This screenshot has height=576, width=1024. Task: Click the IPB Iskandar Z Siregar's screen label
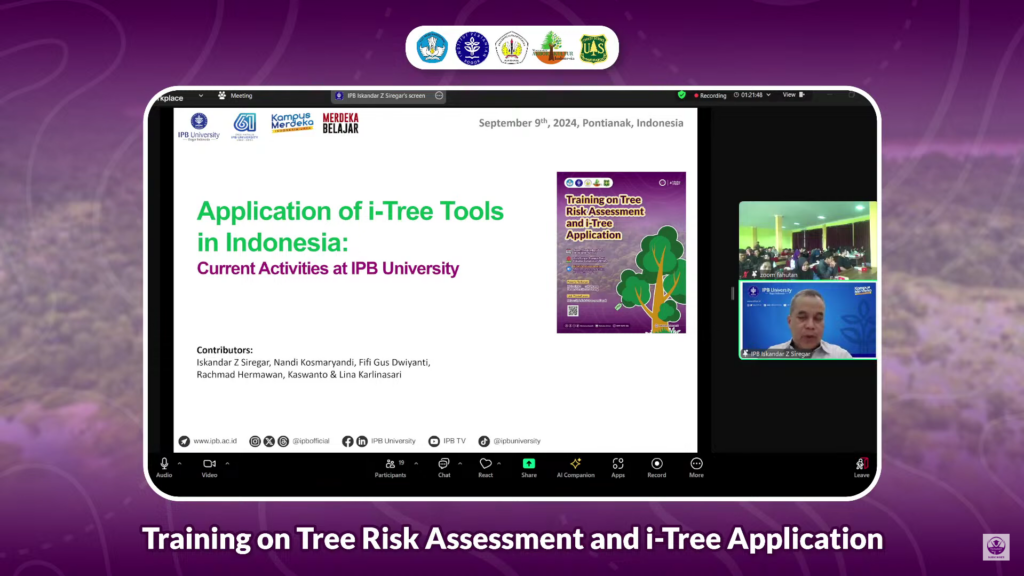click(x=386, y=95)
